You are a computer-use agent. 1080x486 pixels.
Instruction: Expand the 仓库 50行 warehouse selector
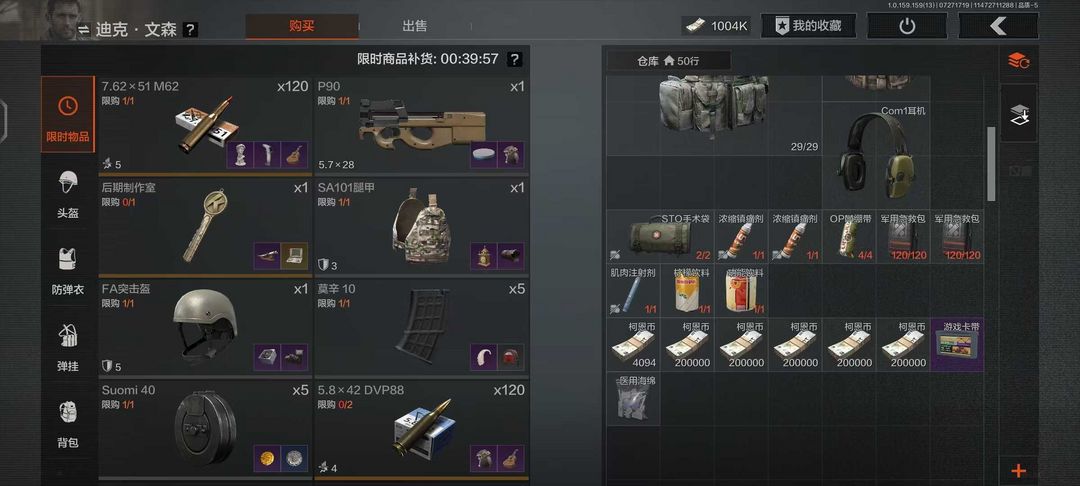click(668, 61)
